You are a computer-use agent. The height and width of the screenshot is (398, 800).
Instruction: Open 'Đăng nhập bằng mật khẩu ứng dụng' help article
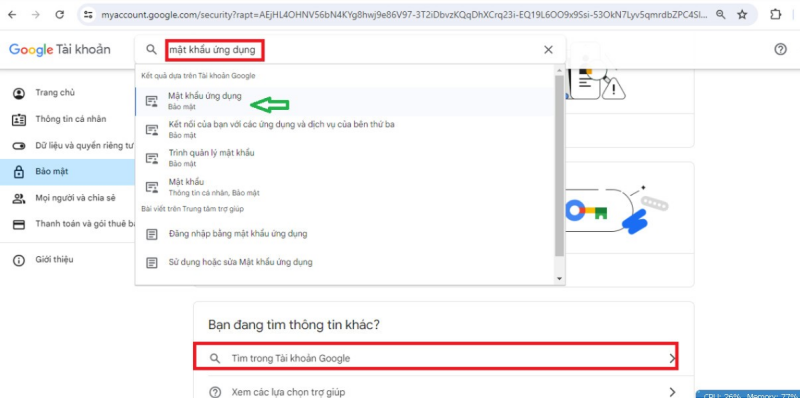(x=344, y=234)
